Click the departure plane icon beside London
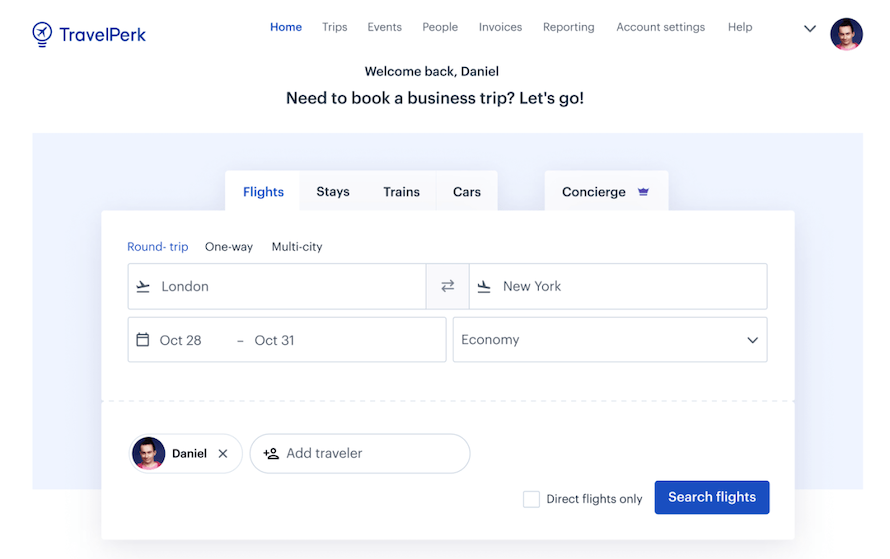Screen dimensions: 890x559 pos(143,287)
